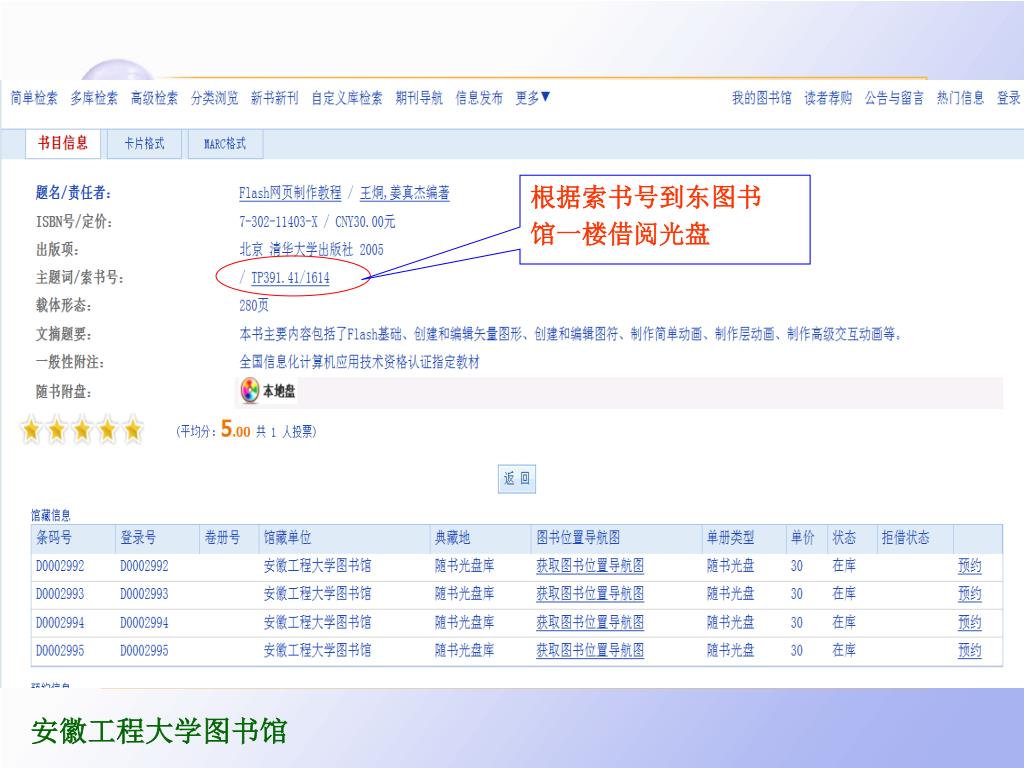
Task: Click author link 王炯,姜真杰编著
Action: pos(404,193)
